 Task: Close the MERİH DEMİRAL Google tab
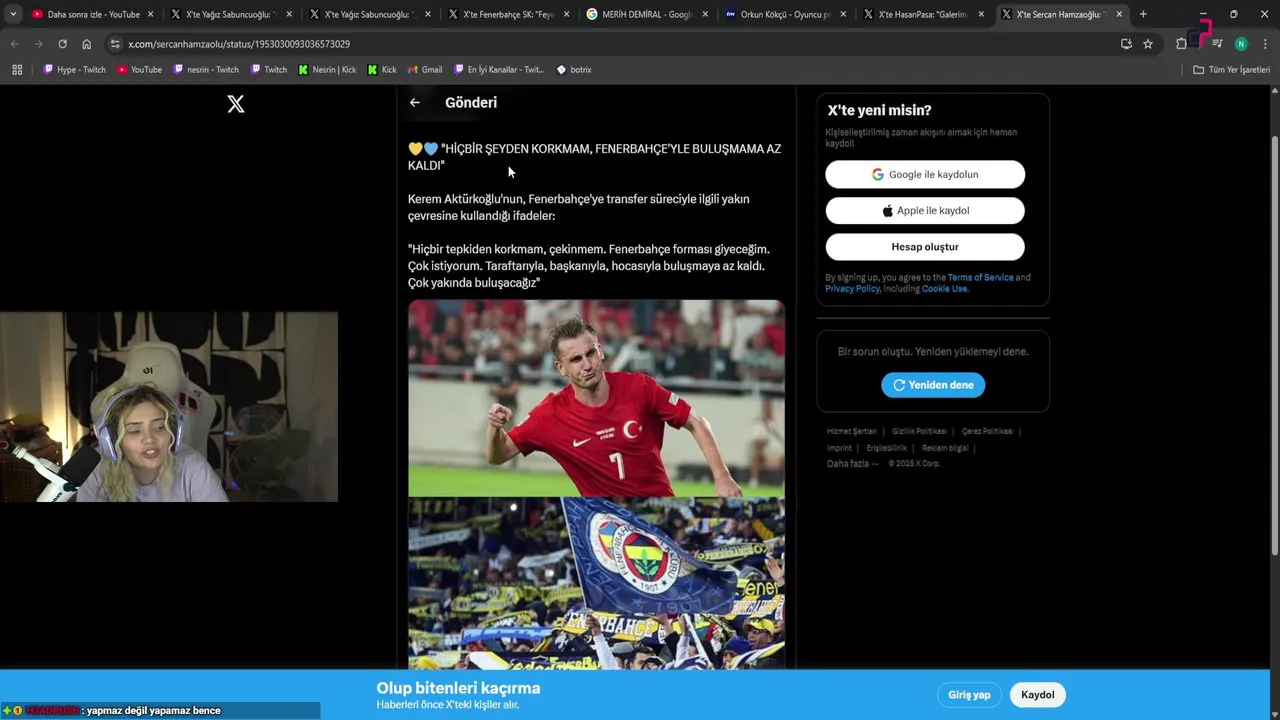(x=705, y=14)
